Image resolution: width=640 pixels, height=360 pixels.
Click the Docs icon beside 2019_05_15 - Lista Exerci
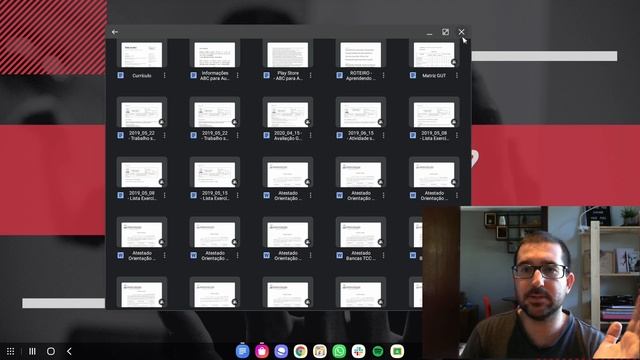pos(194,196)
